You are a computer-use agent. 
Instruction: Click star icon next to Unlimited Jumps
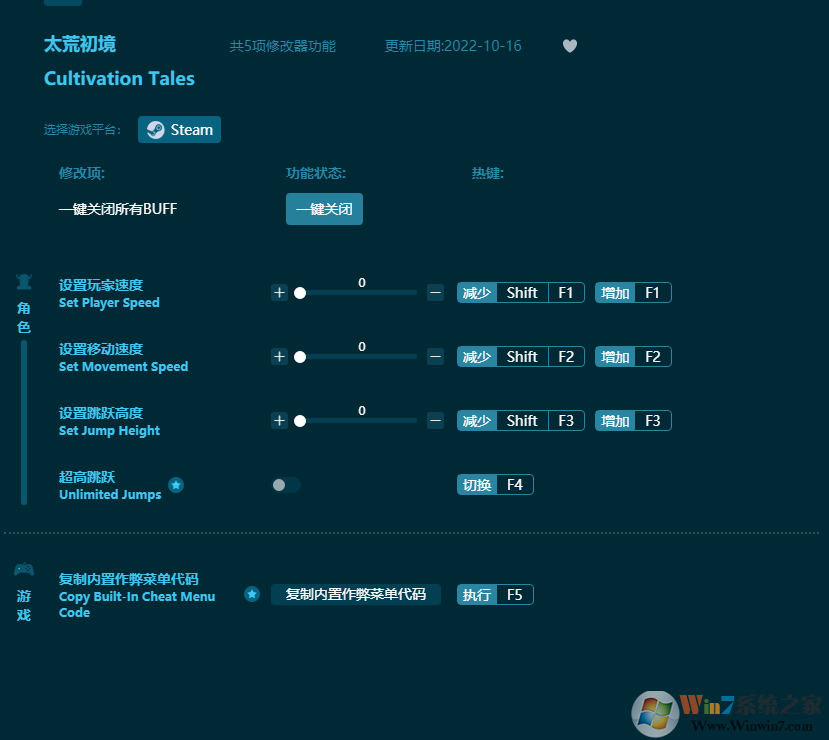click(x=176, y=485)
